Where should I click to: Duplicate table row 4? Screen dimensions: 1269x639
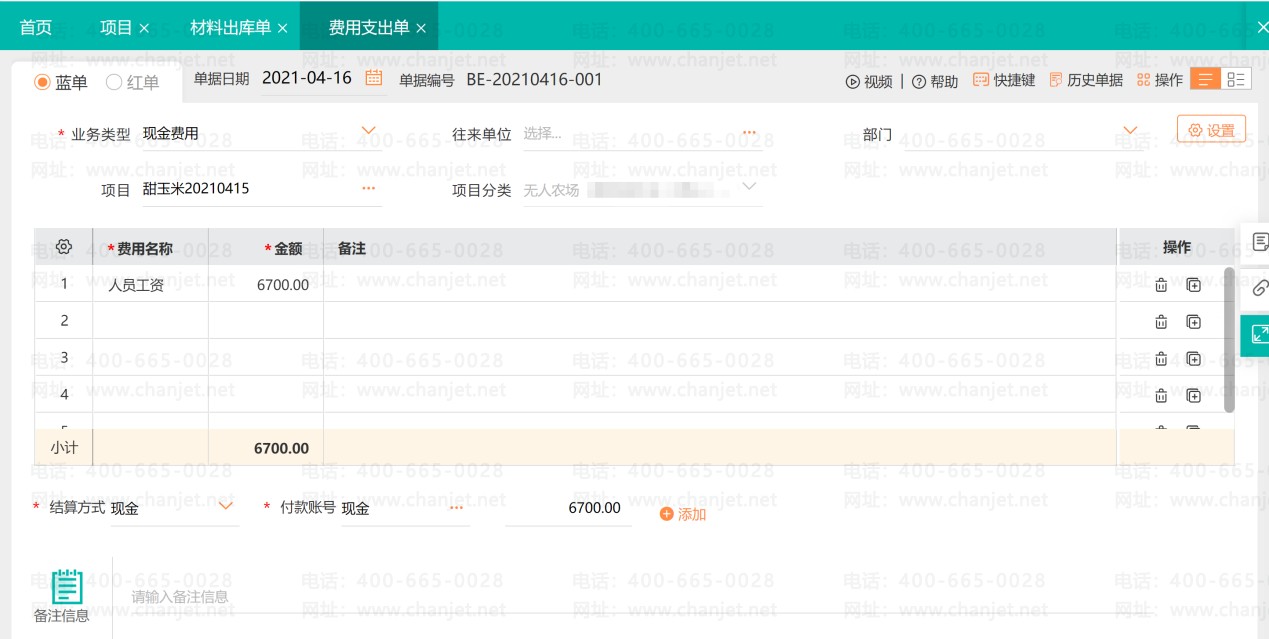coord(1193,395)
